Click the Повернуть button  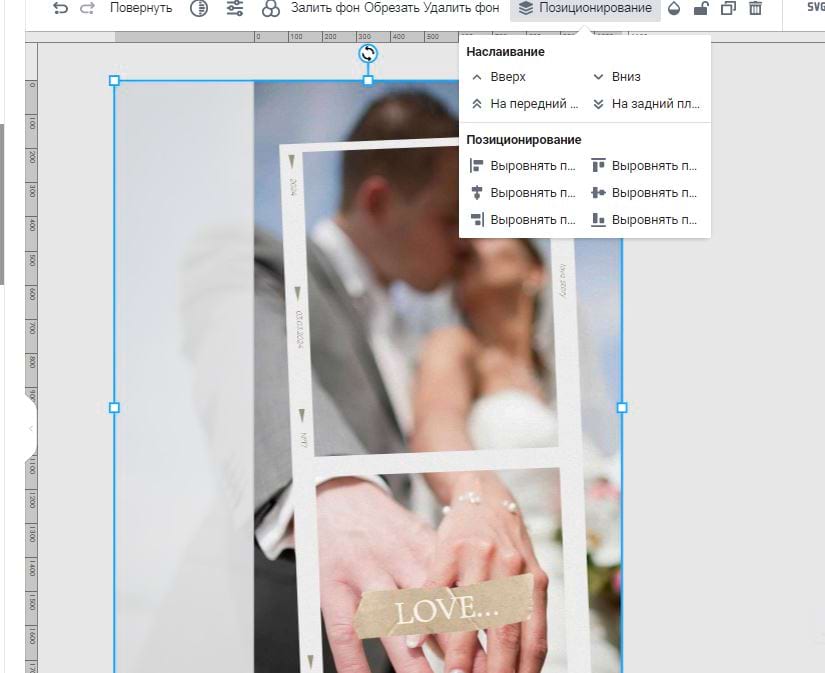click(141, 8)
